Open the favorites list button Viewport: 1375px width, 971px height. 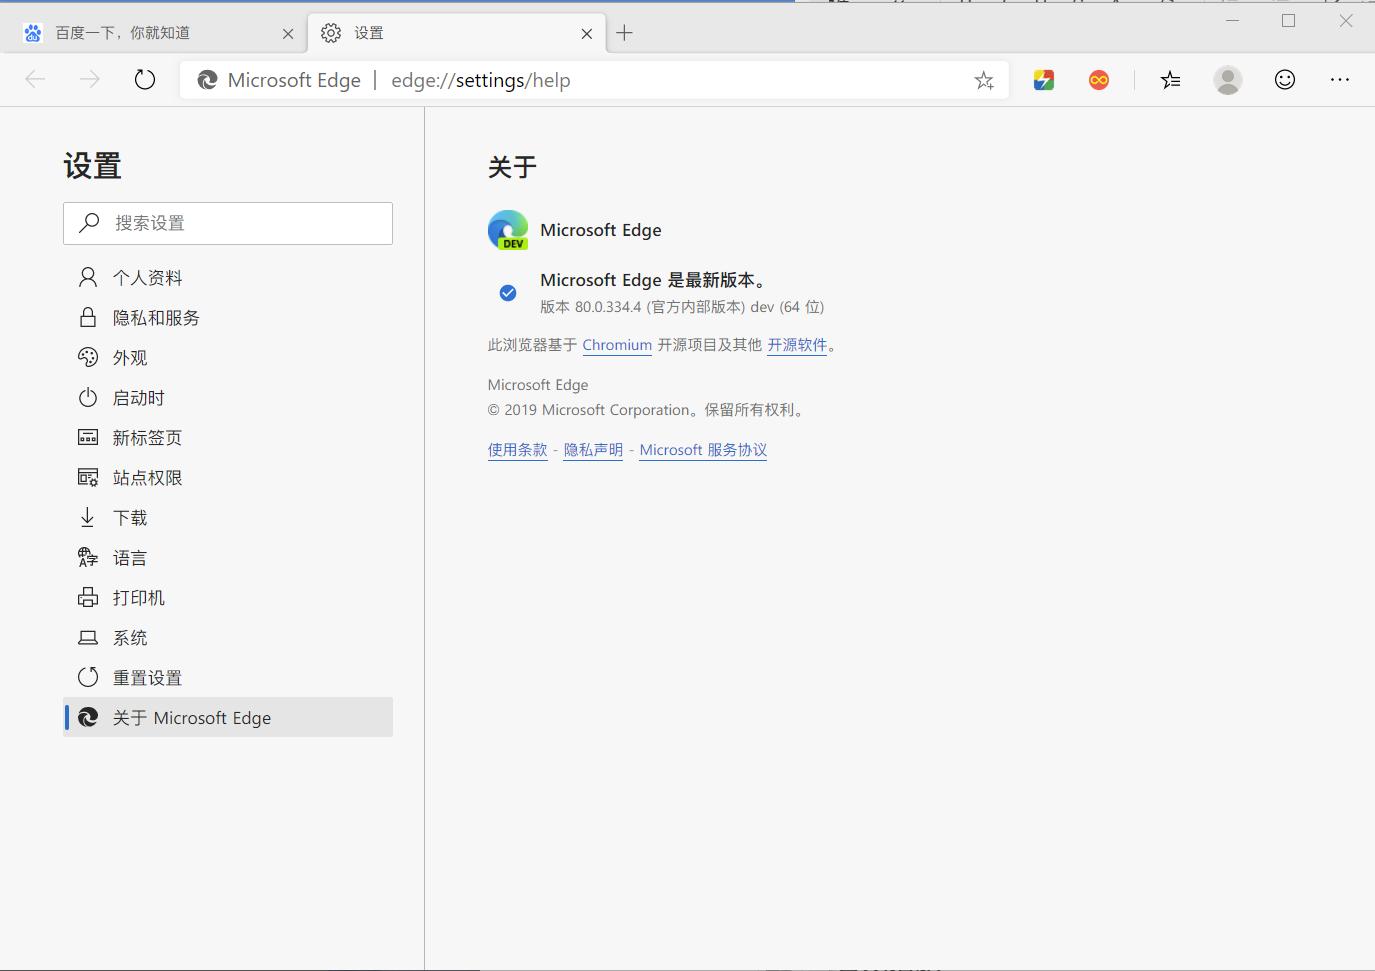[1171, 80]
